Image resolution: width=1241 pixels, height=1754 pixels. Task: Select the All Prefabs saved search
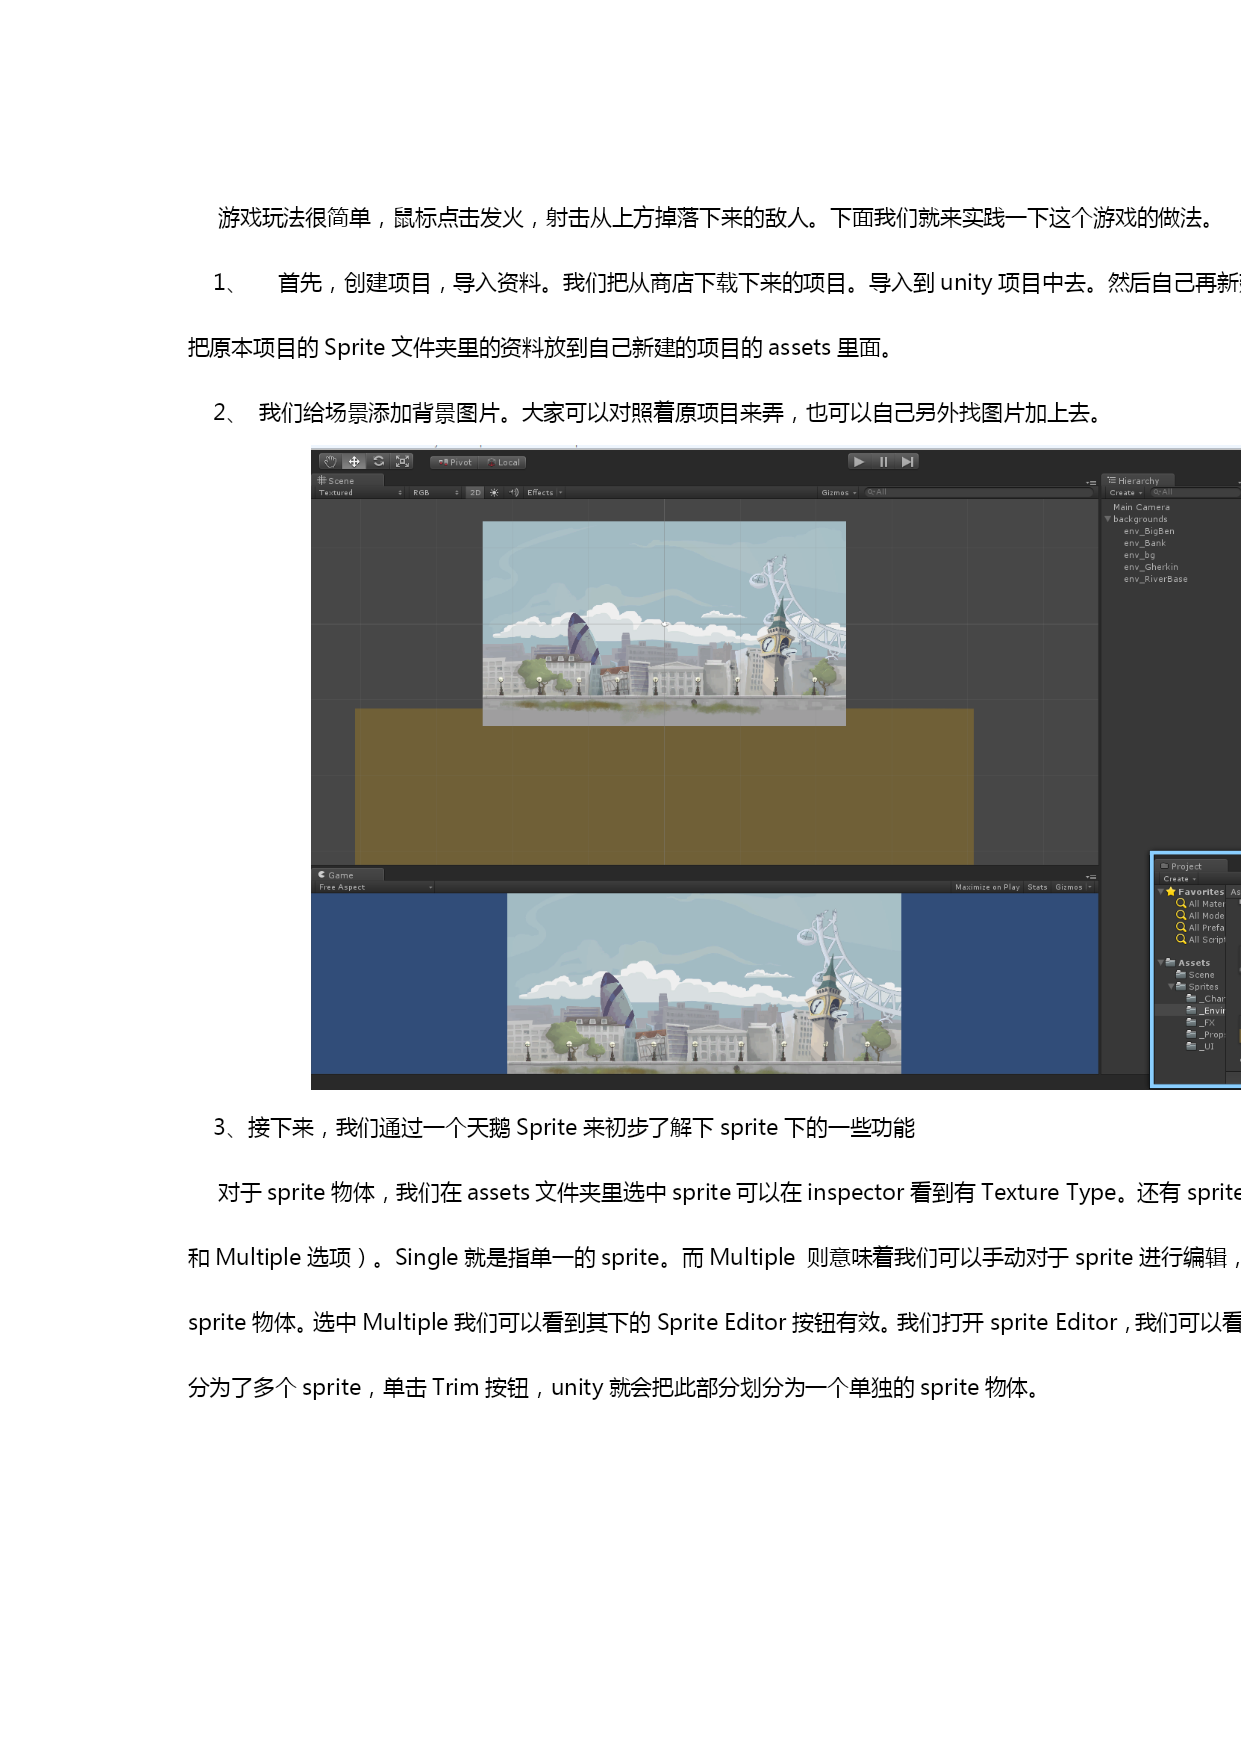(x=1200, y=928)
